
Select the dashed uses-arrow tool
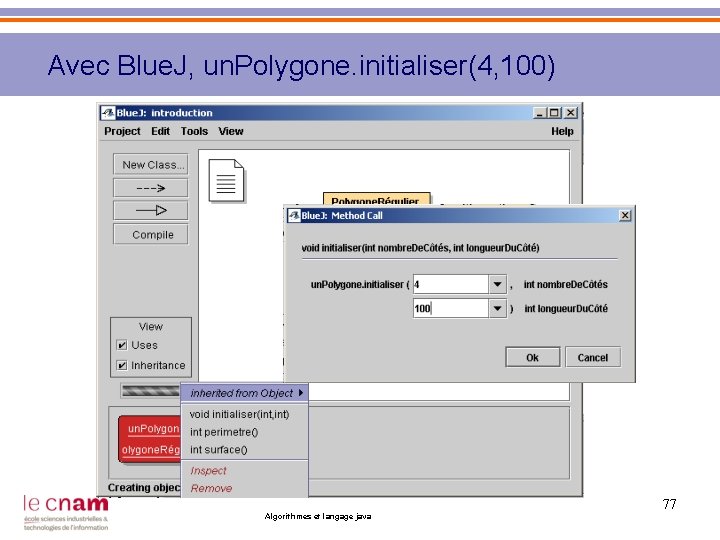pyautogui.click(x=151, y=188)
